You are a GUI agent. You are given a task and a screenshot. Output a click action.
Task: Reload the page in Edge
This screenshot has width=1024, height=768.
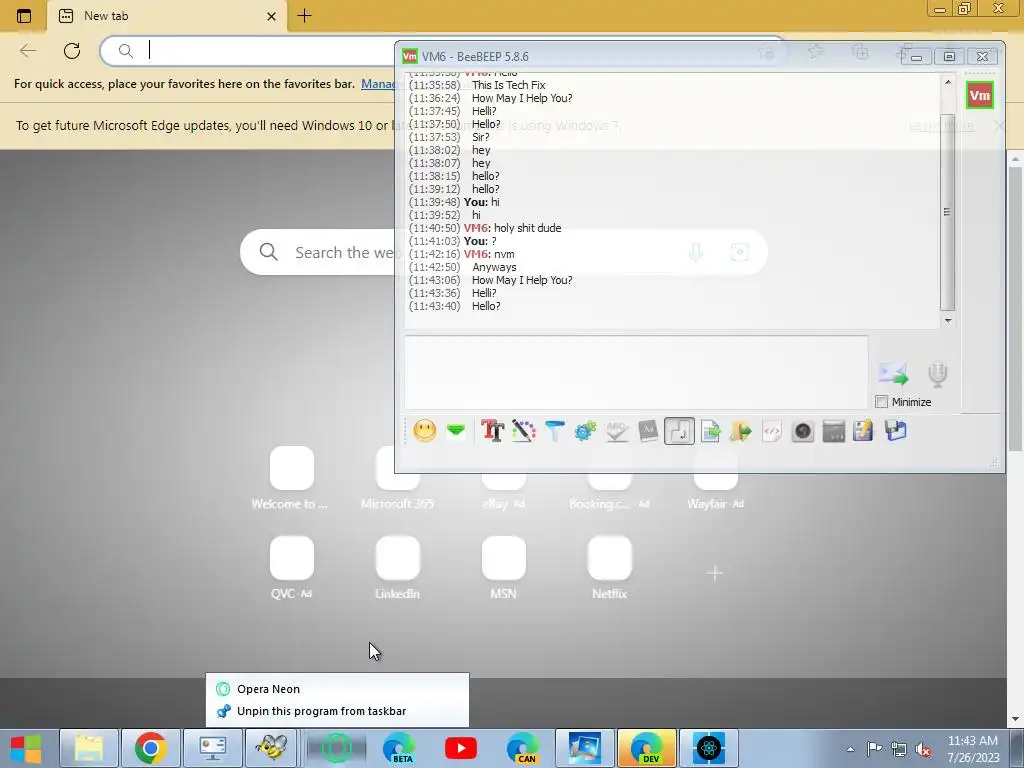[x=72, y=50]
